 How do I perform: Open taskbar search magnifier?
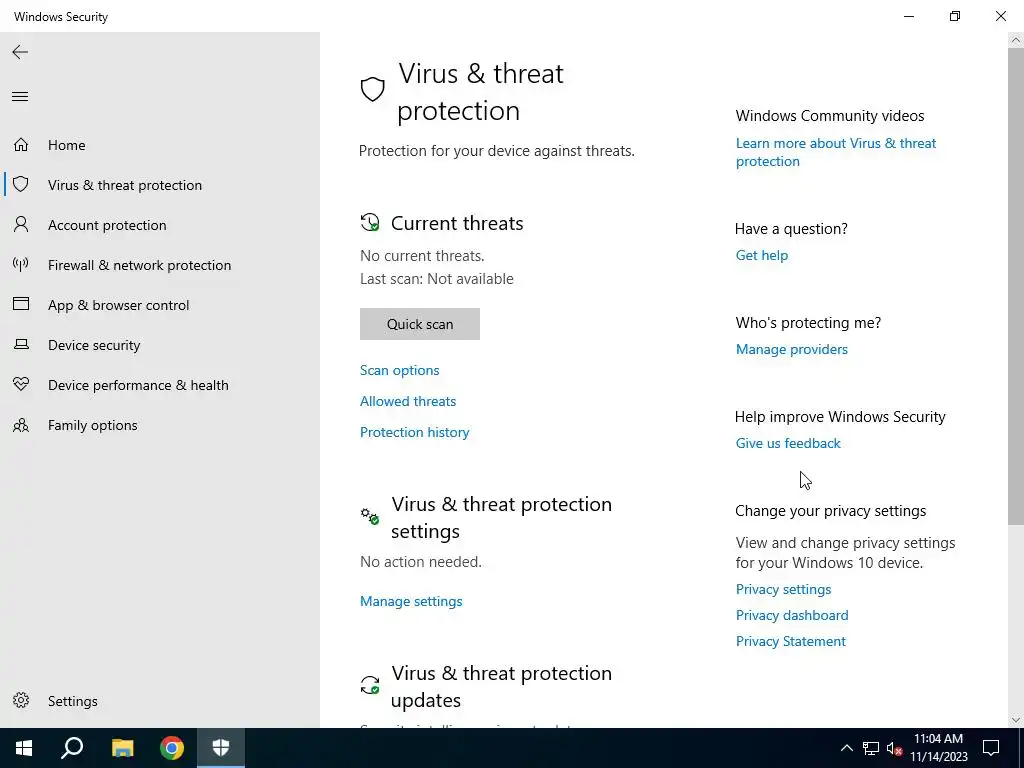click(72, 748)
